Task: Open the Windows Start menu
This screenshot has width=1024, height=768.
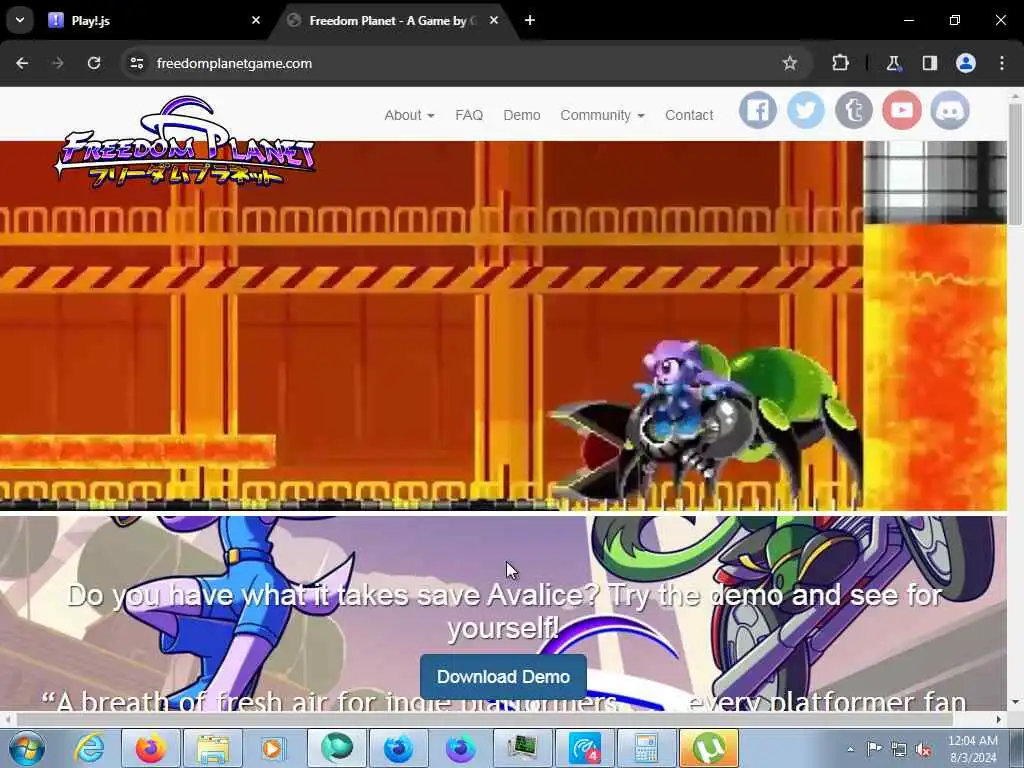Action: [x=27, y=748]
